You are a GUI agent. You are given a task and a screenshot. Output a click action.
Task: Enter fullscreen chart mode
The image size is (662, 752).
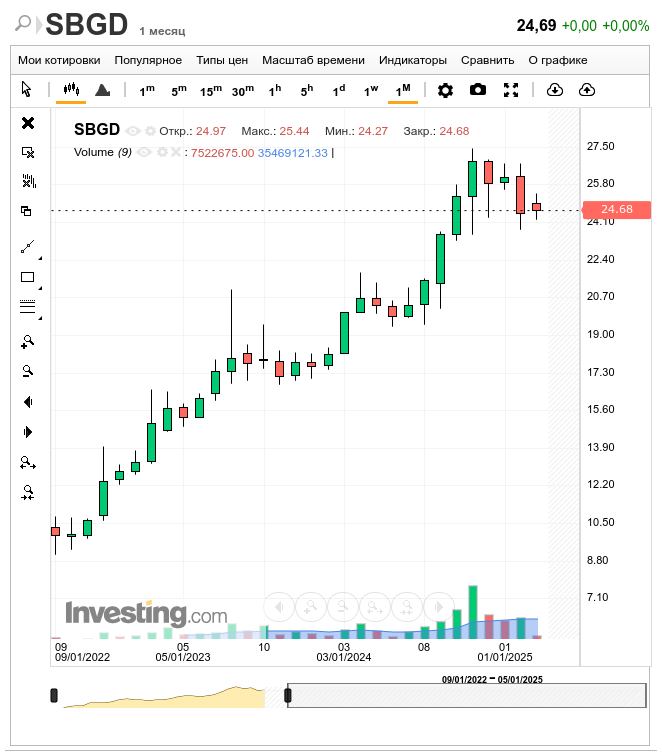511,90
